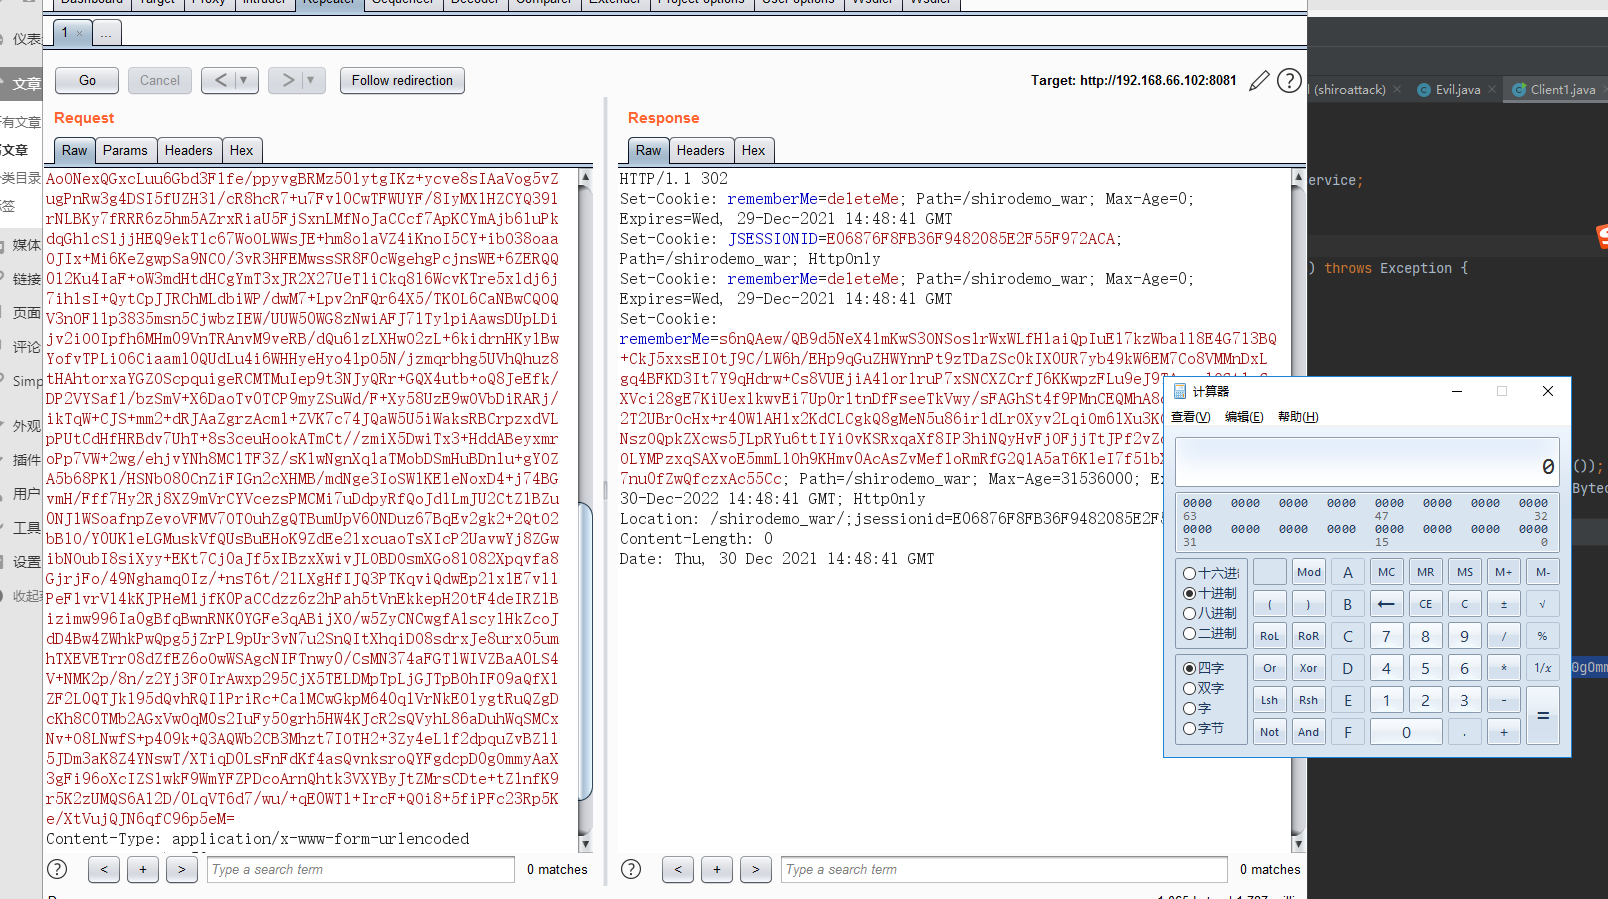Go back with the < history button
This screenshot has height=899, width=1608.
pos(220,80)
